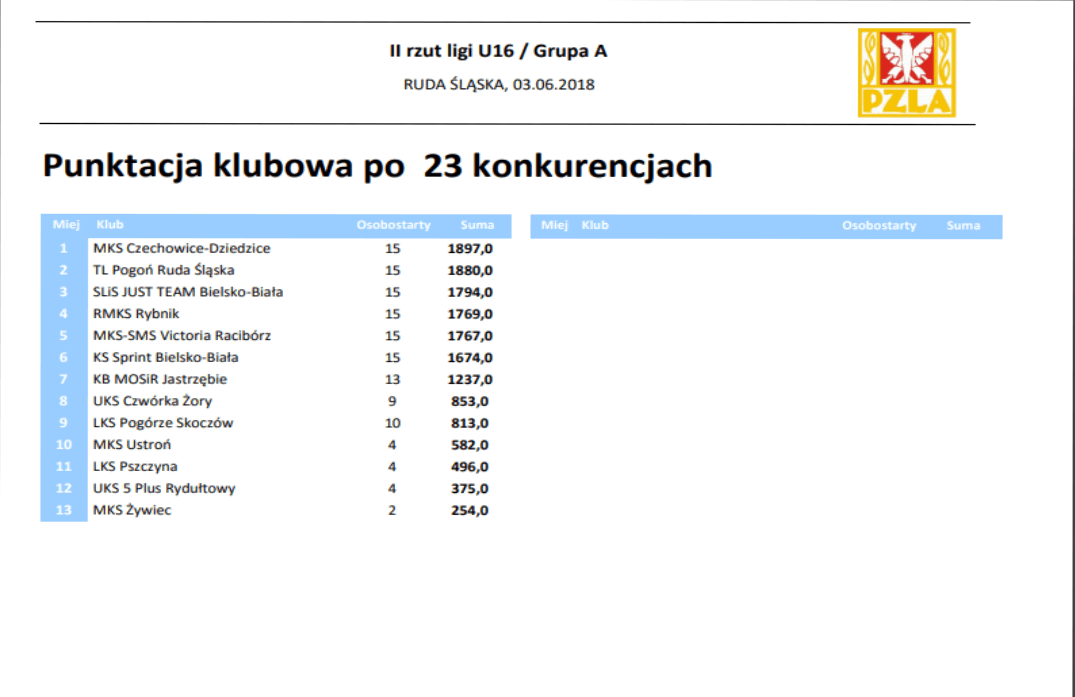
Task: Click the title 'Punktacja klubowa po 23 konkurencjach'
Action: [x=377, y=166]
